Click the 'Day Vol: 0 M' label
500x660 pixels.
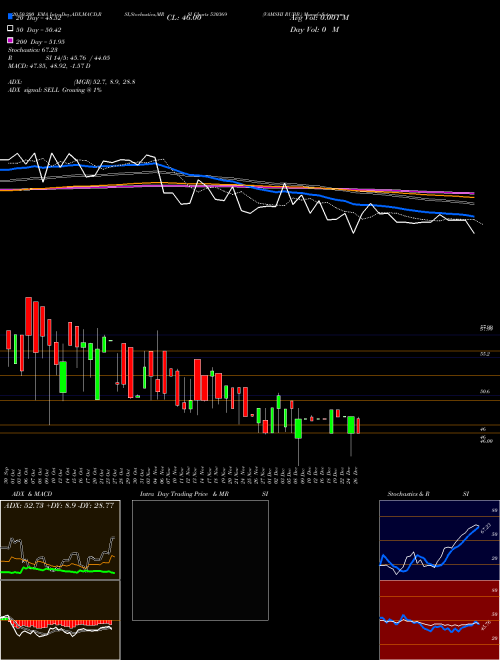click(314, 29)
